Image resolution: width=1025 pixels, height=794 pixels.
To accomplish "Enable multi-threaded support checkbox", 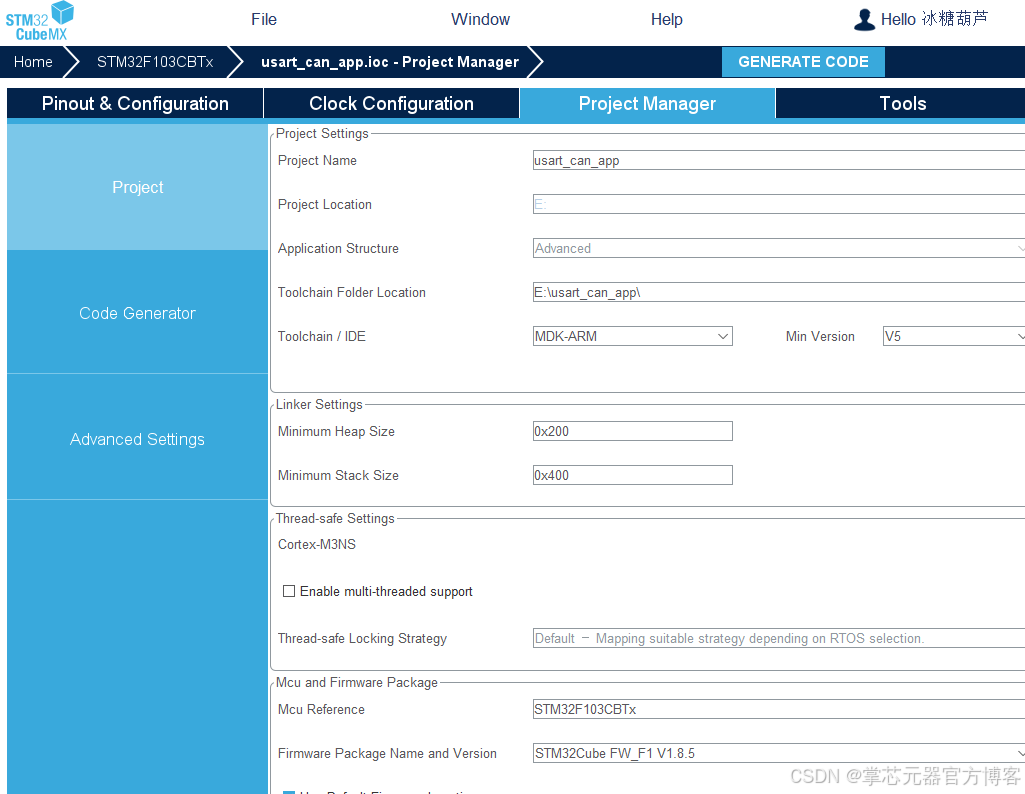I will (289, 591).
